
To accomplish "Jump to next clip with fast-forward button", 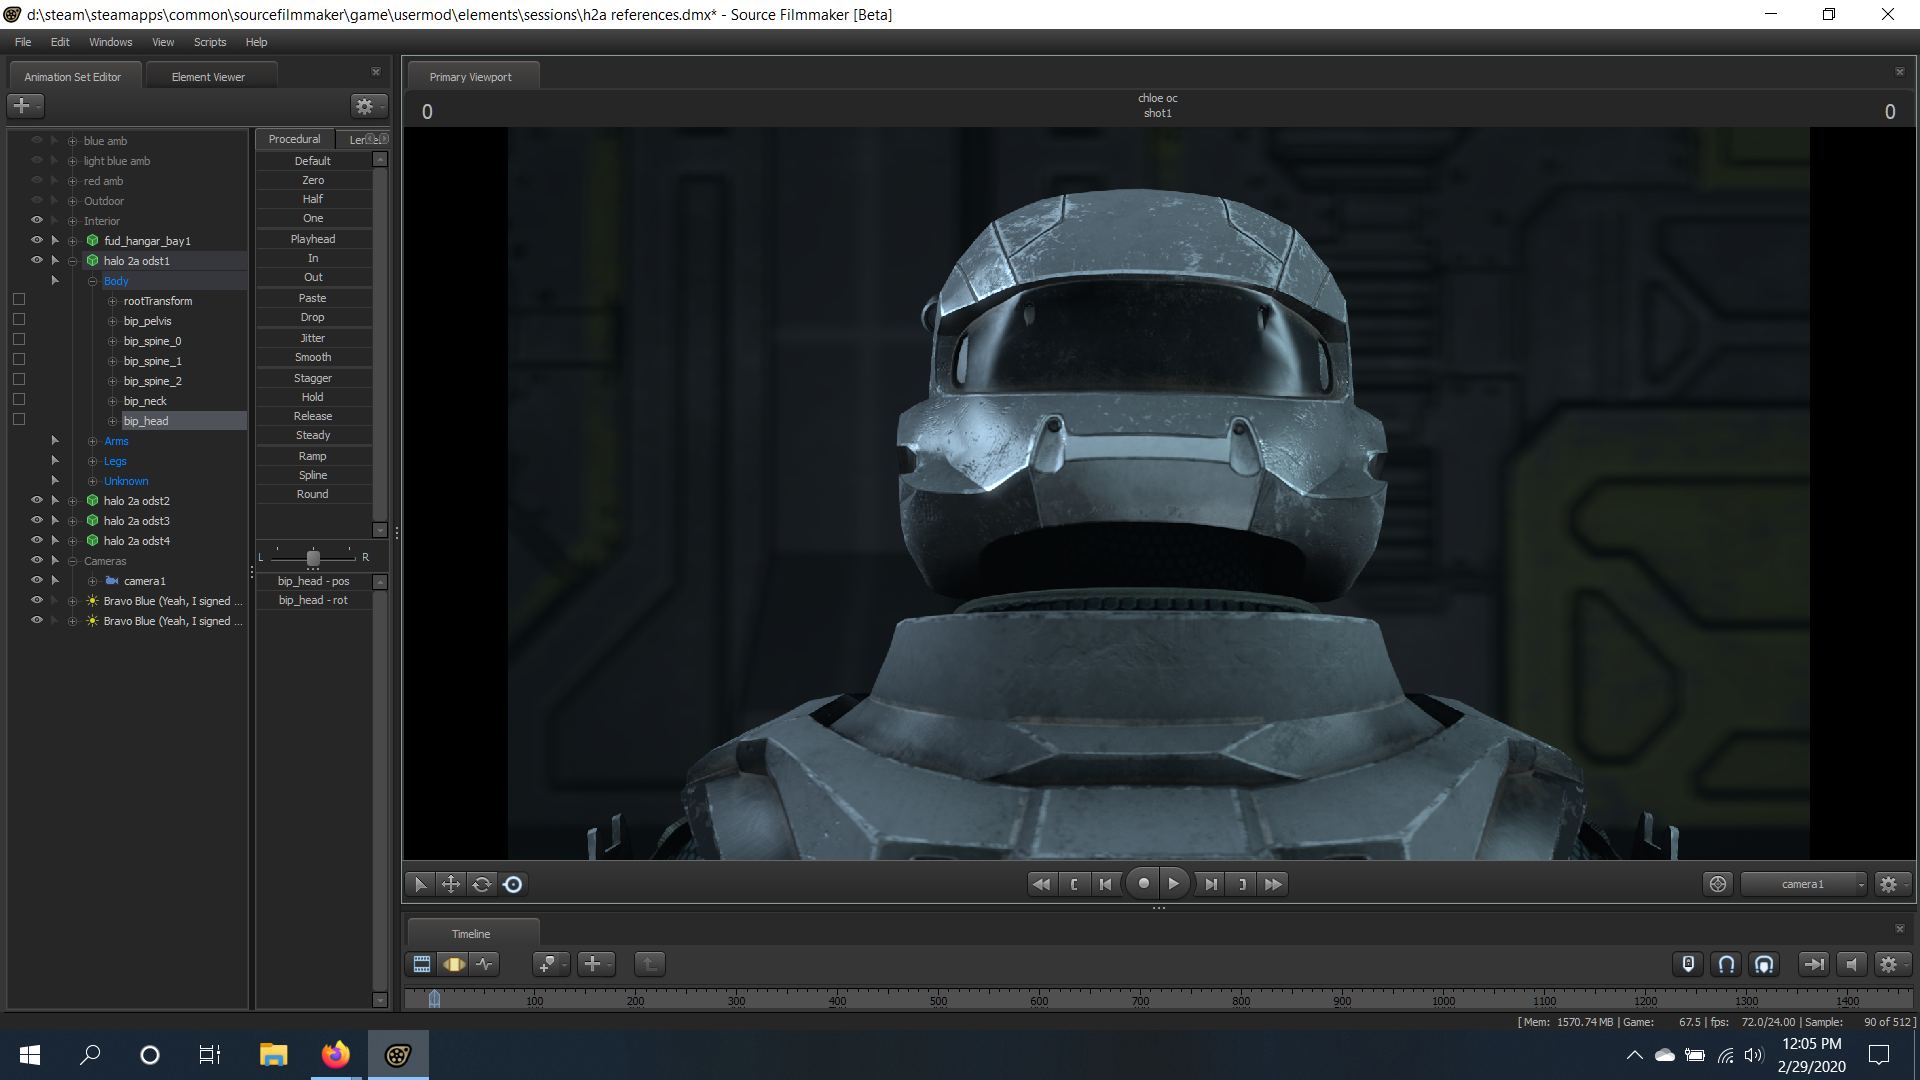I will [x=1273, y=884].
